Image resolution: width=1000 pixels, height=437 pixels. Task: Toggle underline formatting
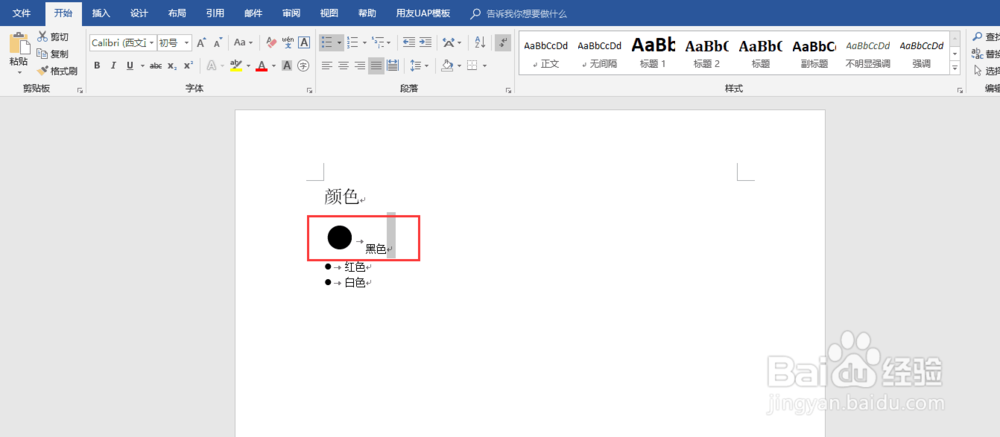click(130, 66)
